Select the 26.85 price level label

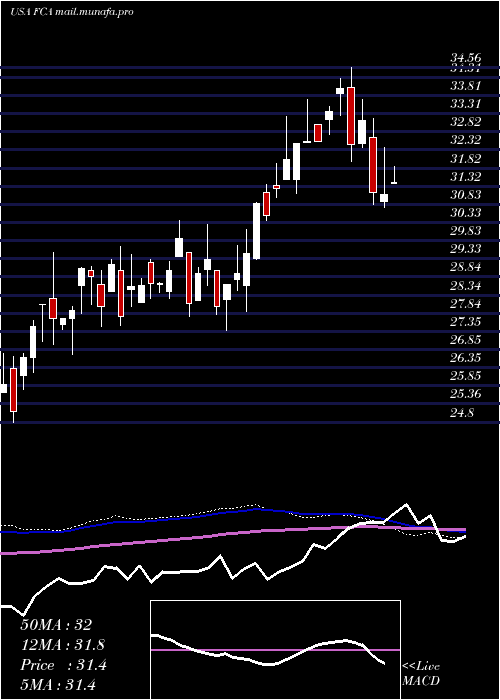[466, 340]
